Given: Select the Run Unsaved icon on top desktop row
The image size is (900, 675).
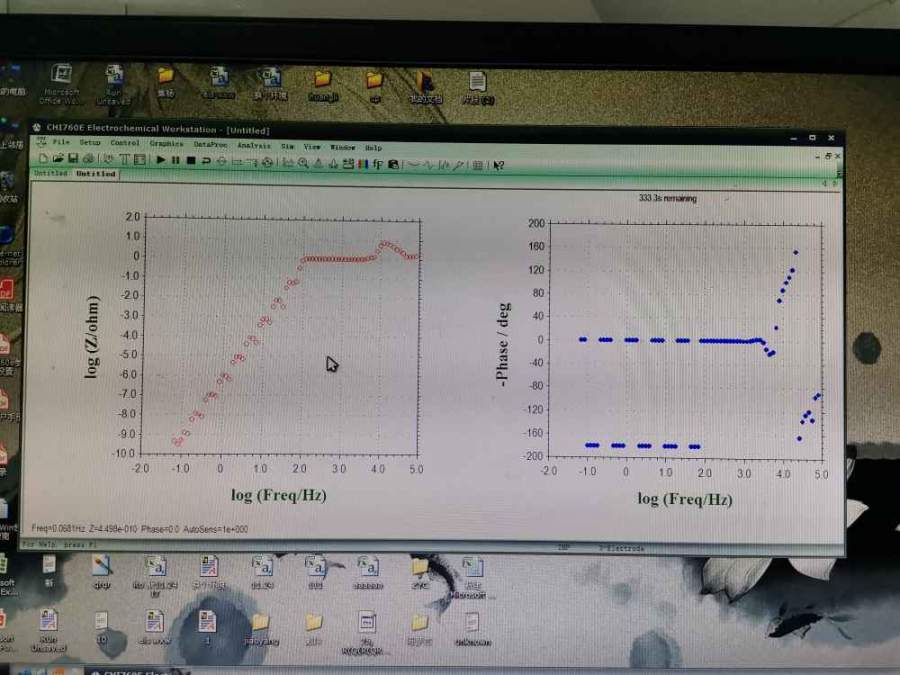Looking at the screenshot, I should (114, 84).
